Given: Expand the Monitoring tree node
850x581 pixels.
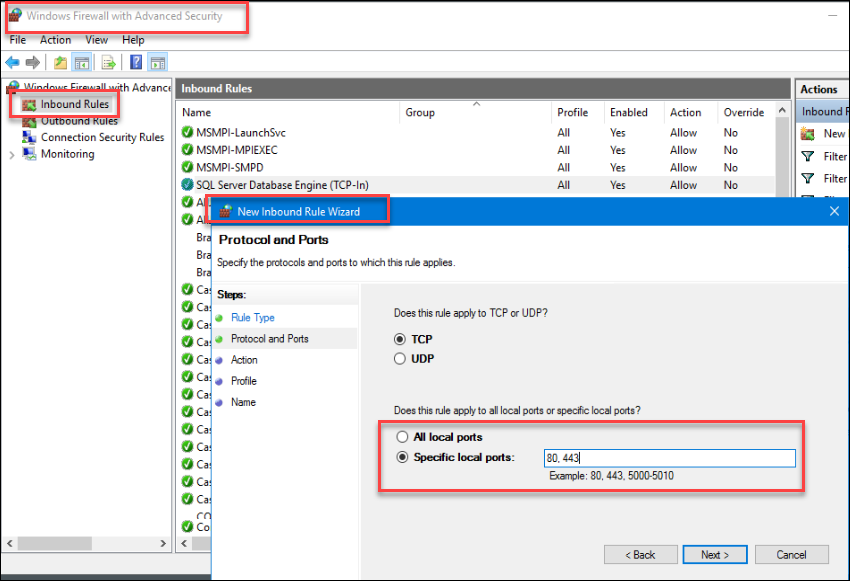Looking at the screenshot, I should pos(12,155).
